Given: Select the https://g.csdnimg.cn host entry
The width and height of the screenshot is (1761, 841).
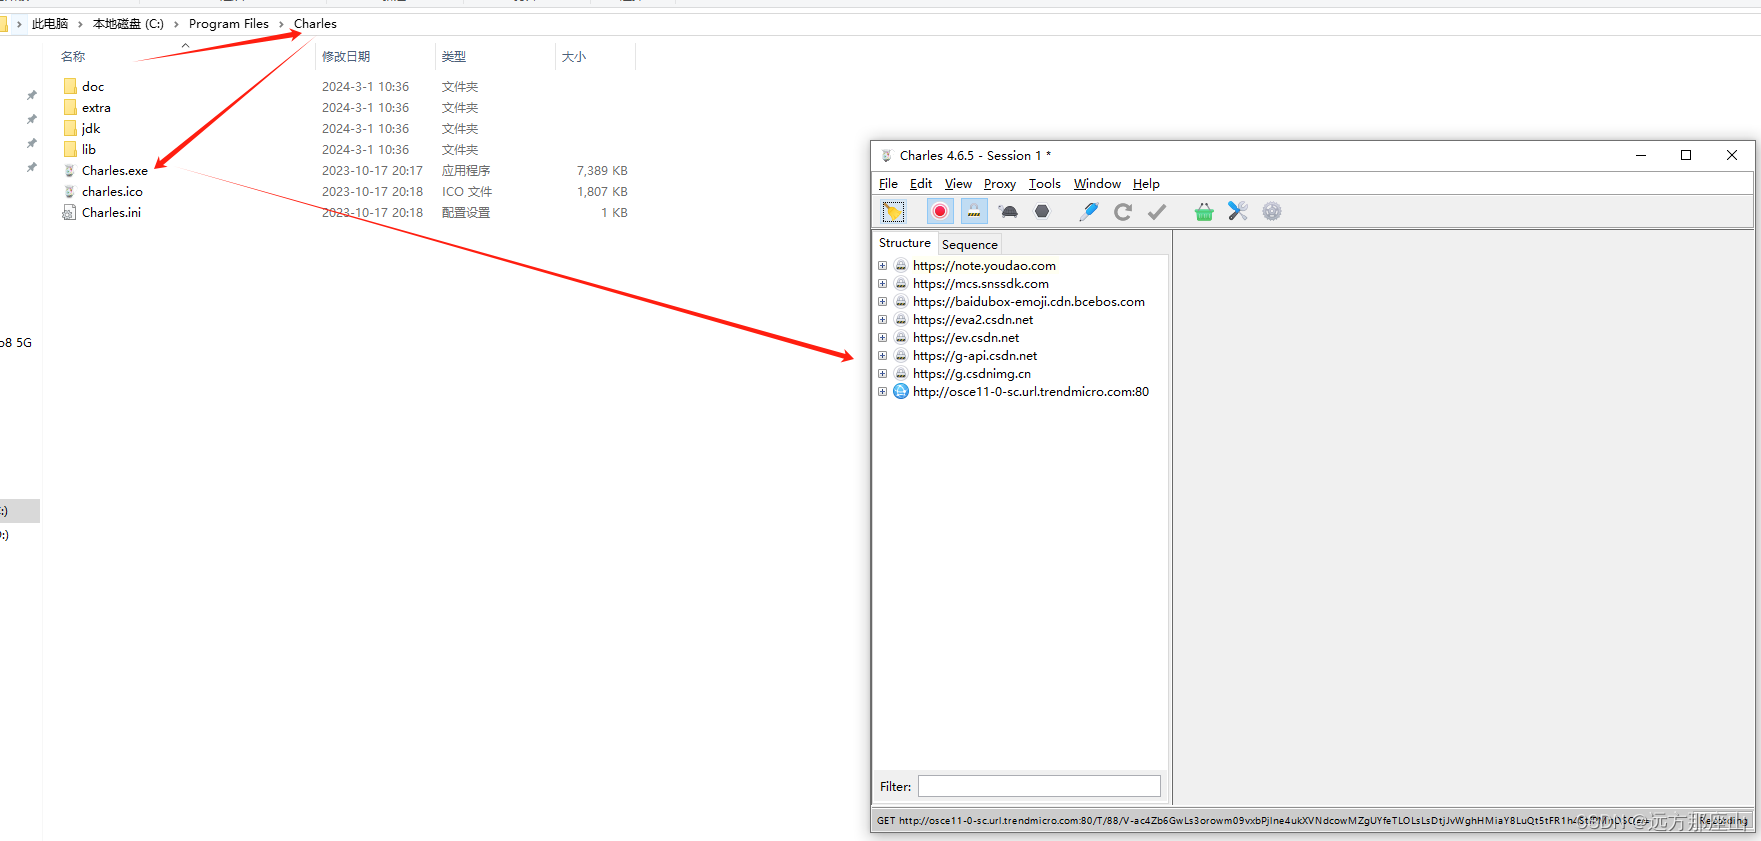Looking at the screenshot, I should point(972,374).
